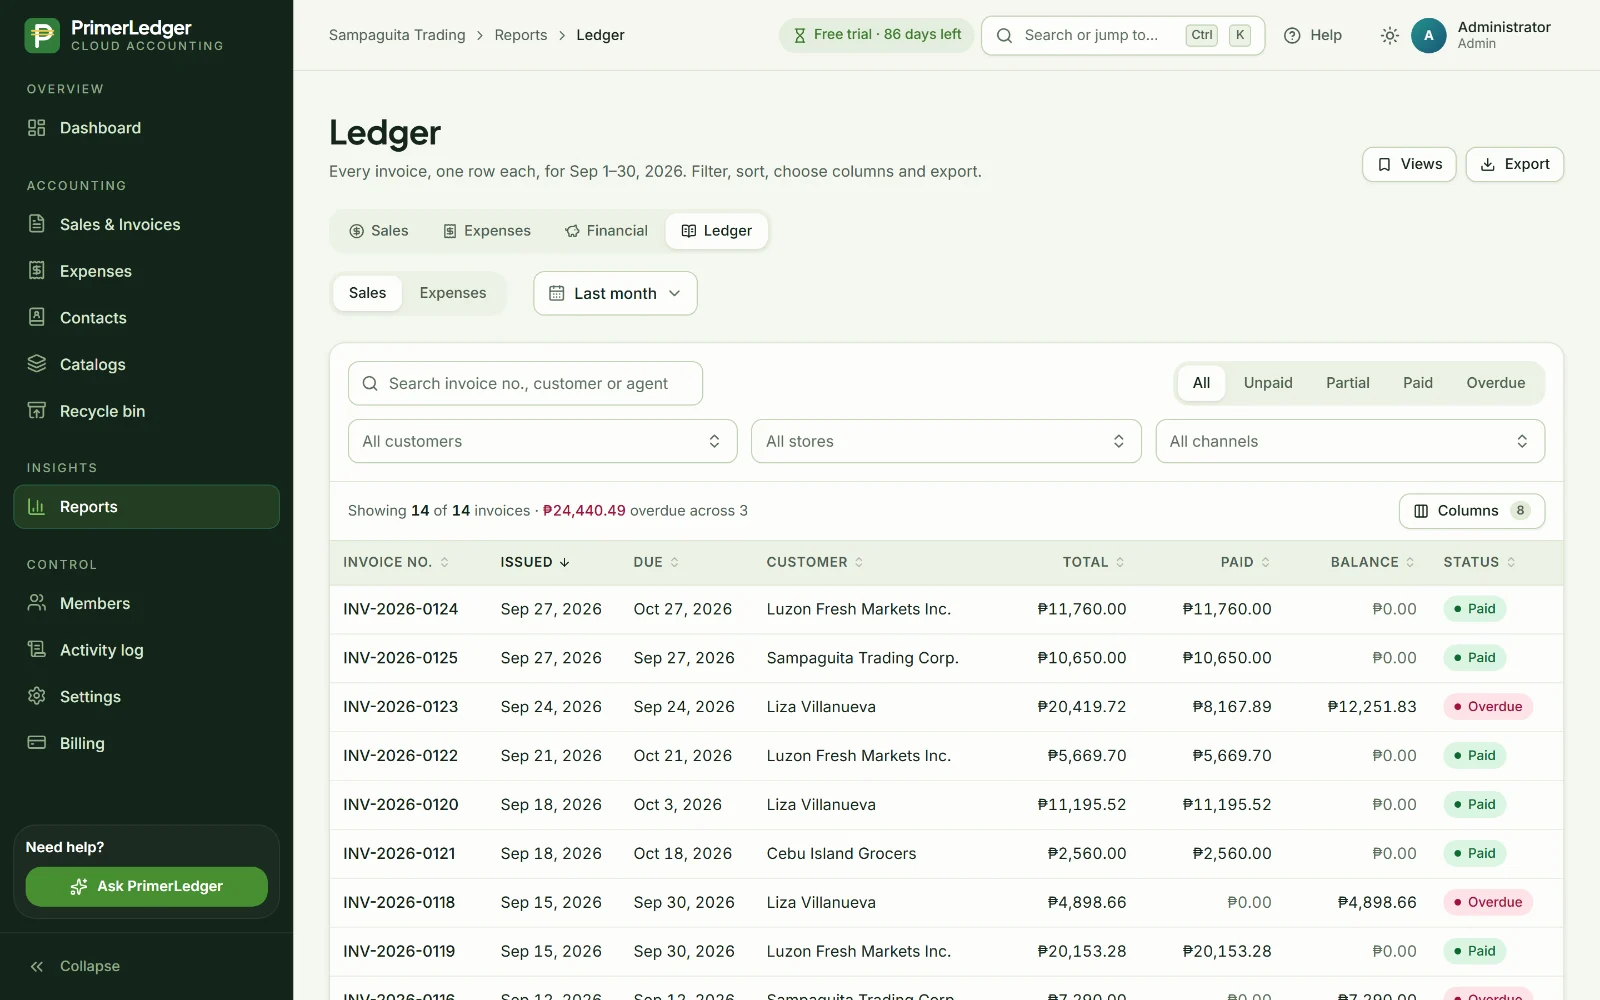Screen dimensions: 1600x1000
Task: Open the Recycle bin
Action: pos(146,411)
